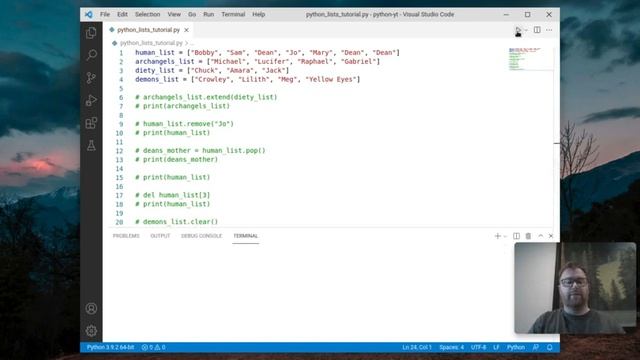
Task: Open the Selection menu
Action: coord(147,14)
